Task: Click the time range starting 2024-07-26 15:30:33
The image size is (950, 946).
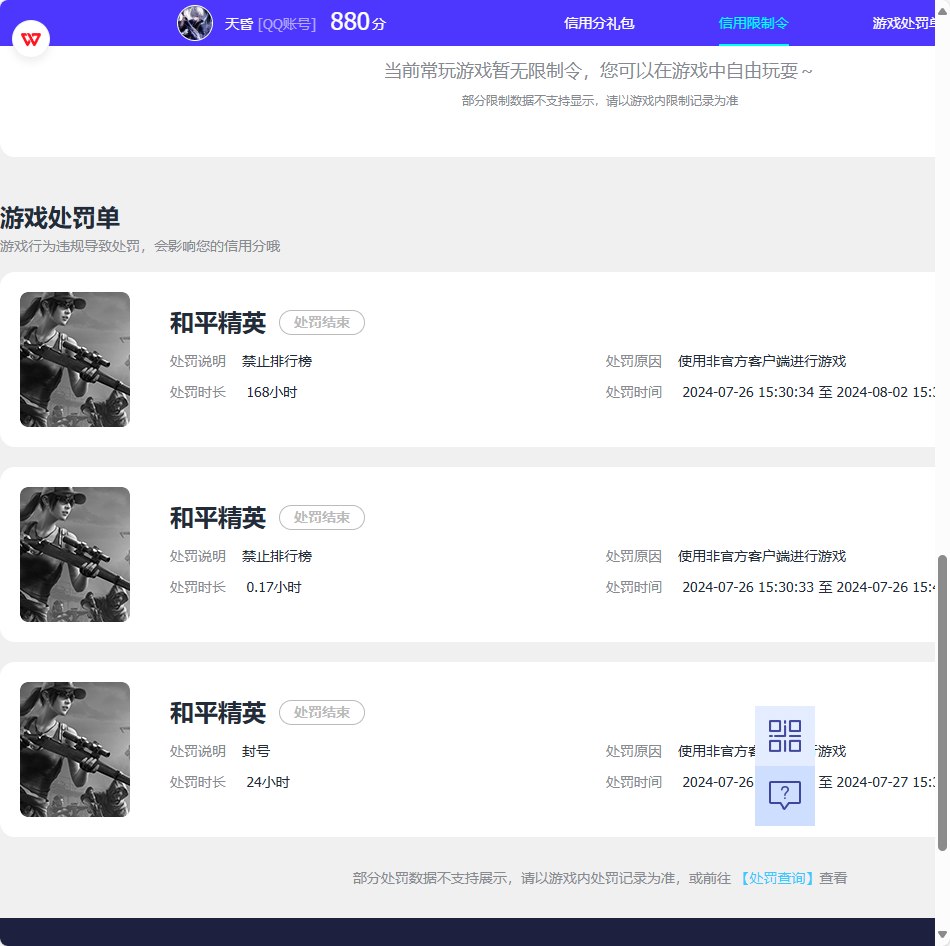Action: coord(808,587)
